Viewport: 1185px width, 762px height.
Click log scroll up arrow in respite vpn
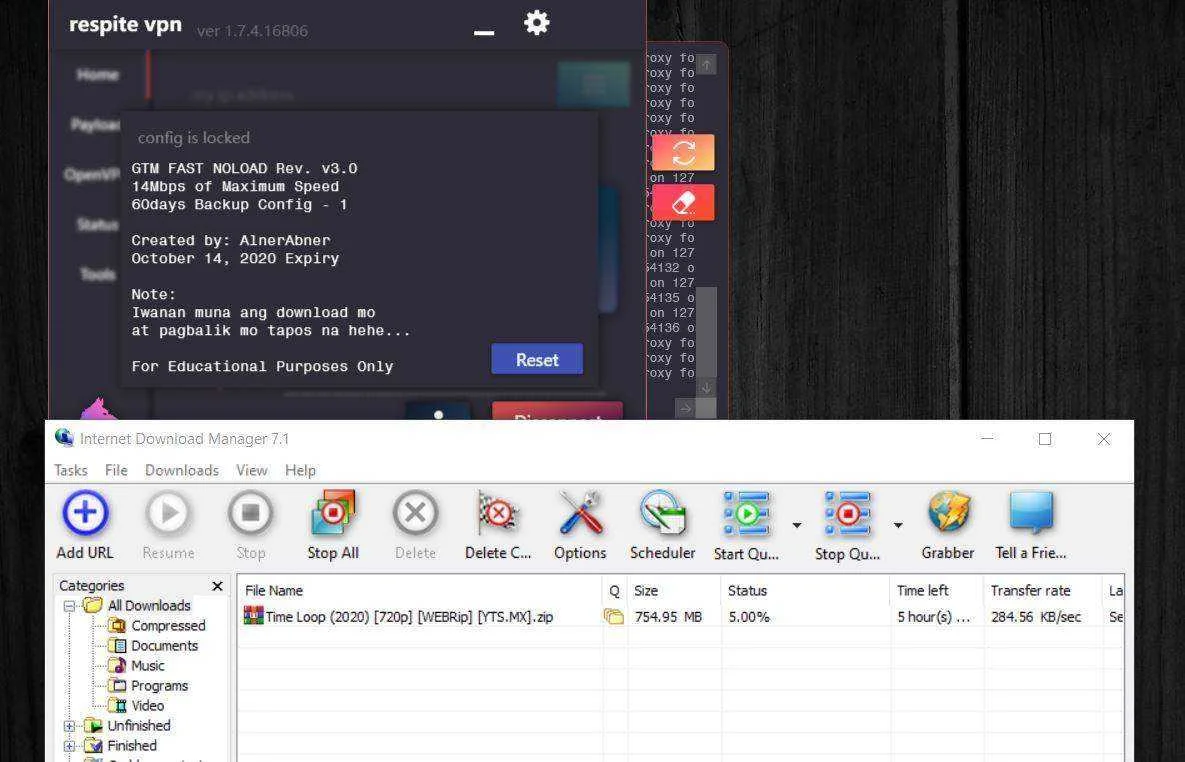click(706, 65)
